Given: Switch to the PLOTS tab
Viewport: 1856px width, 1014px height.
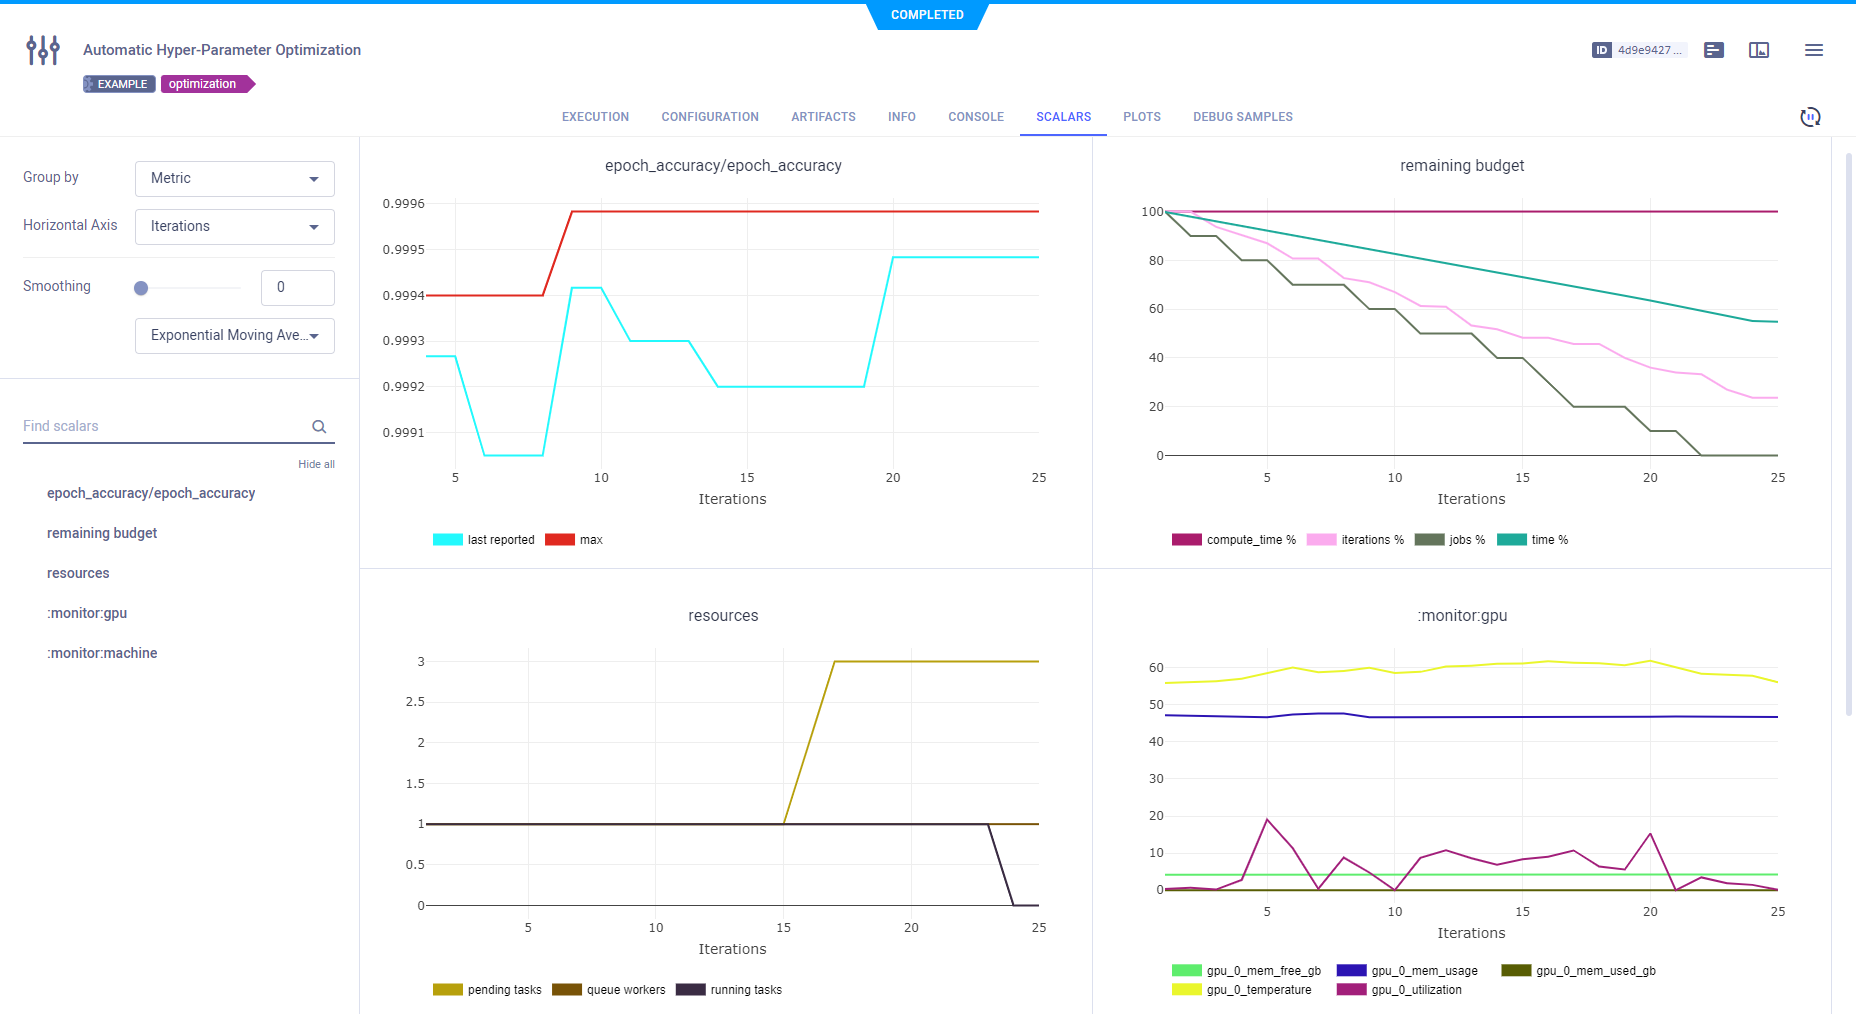Looking at the screenshot, I should coord(1141,117).
